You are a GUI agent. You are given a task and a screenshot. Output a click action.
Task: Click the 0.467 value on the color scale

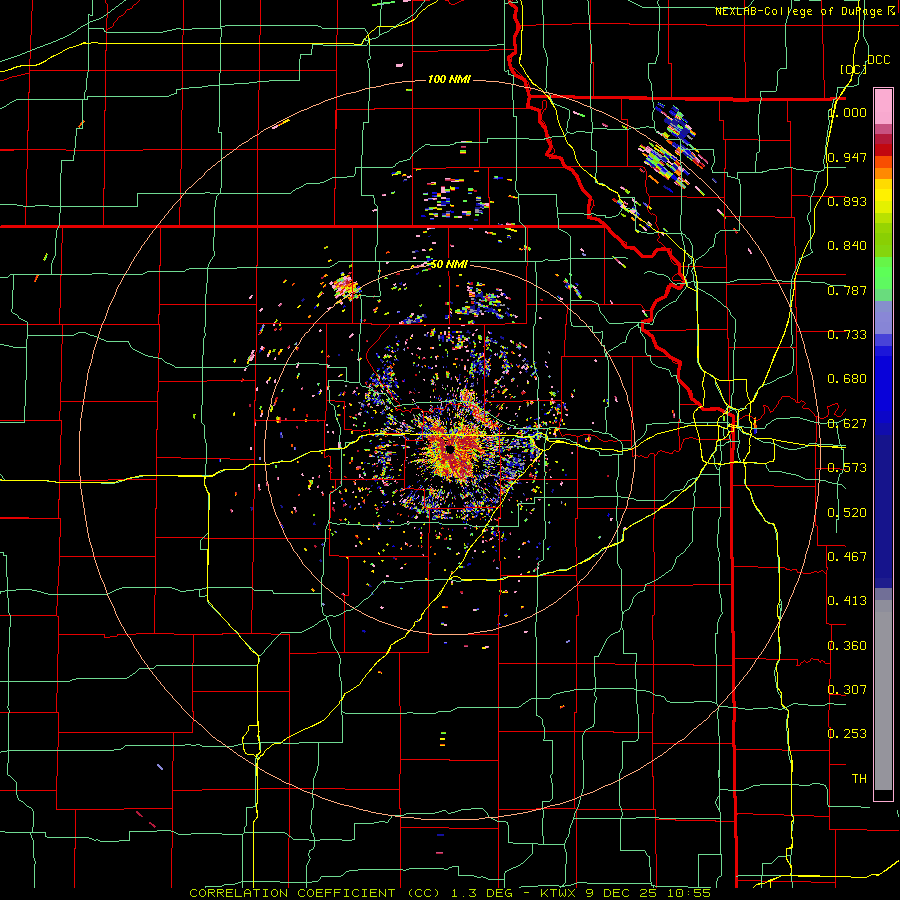click(x=847, y=556)
